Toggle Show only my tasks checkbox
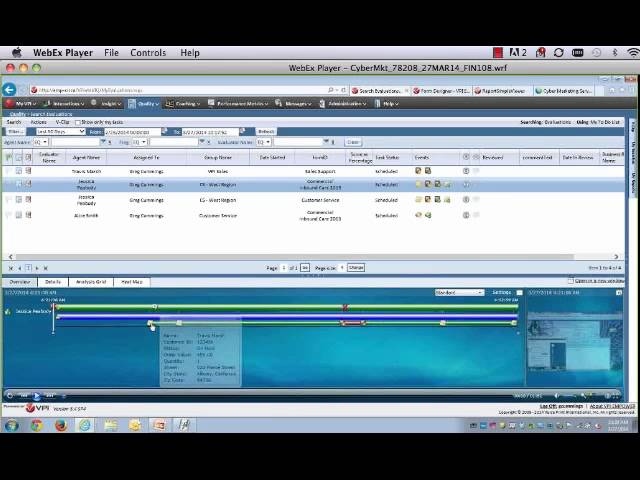The image size is (640, 480). 78,122
